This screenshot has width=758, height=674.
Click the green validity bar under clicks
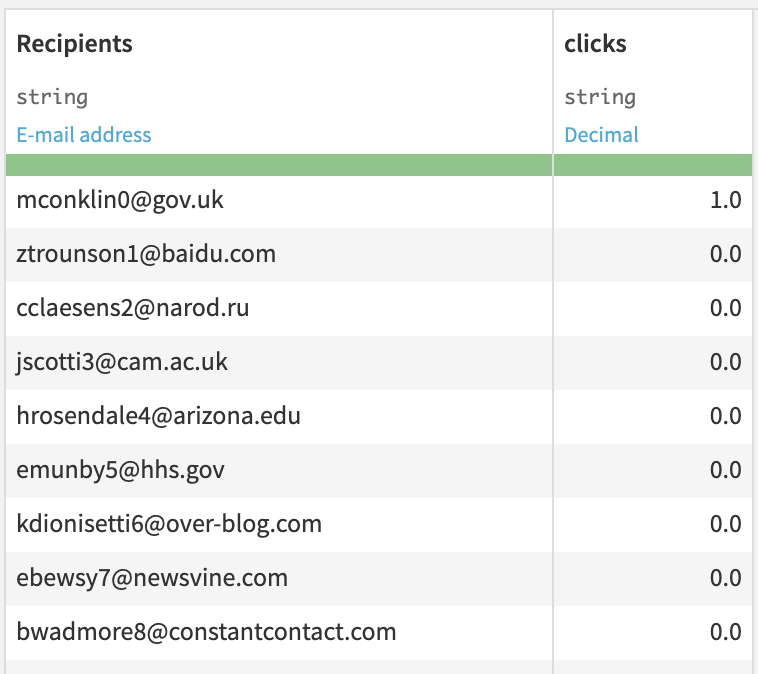click(x=653, y=165)
